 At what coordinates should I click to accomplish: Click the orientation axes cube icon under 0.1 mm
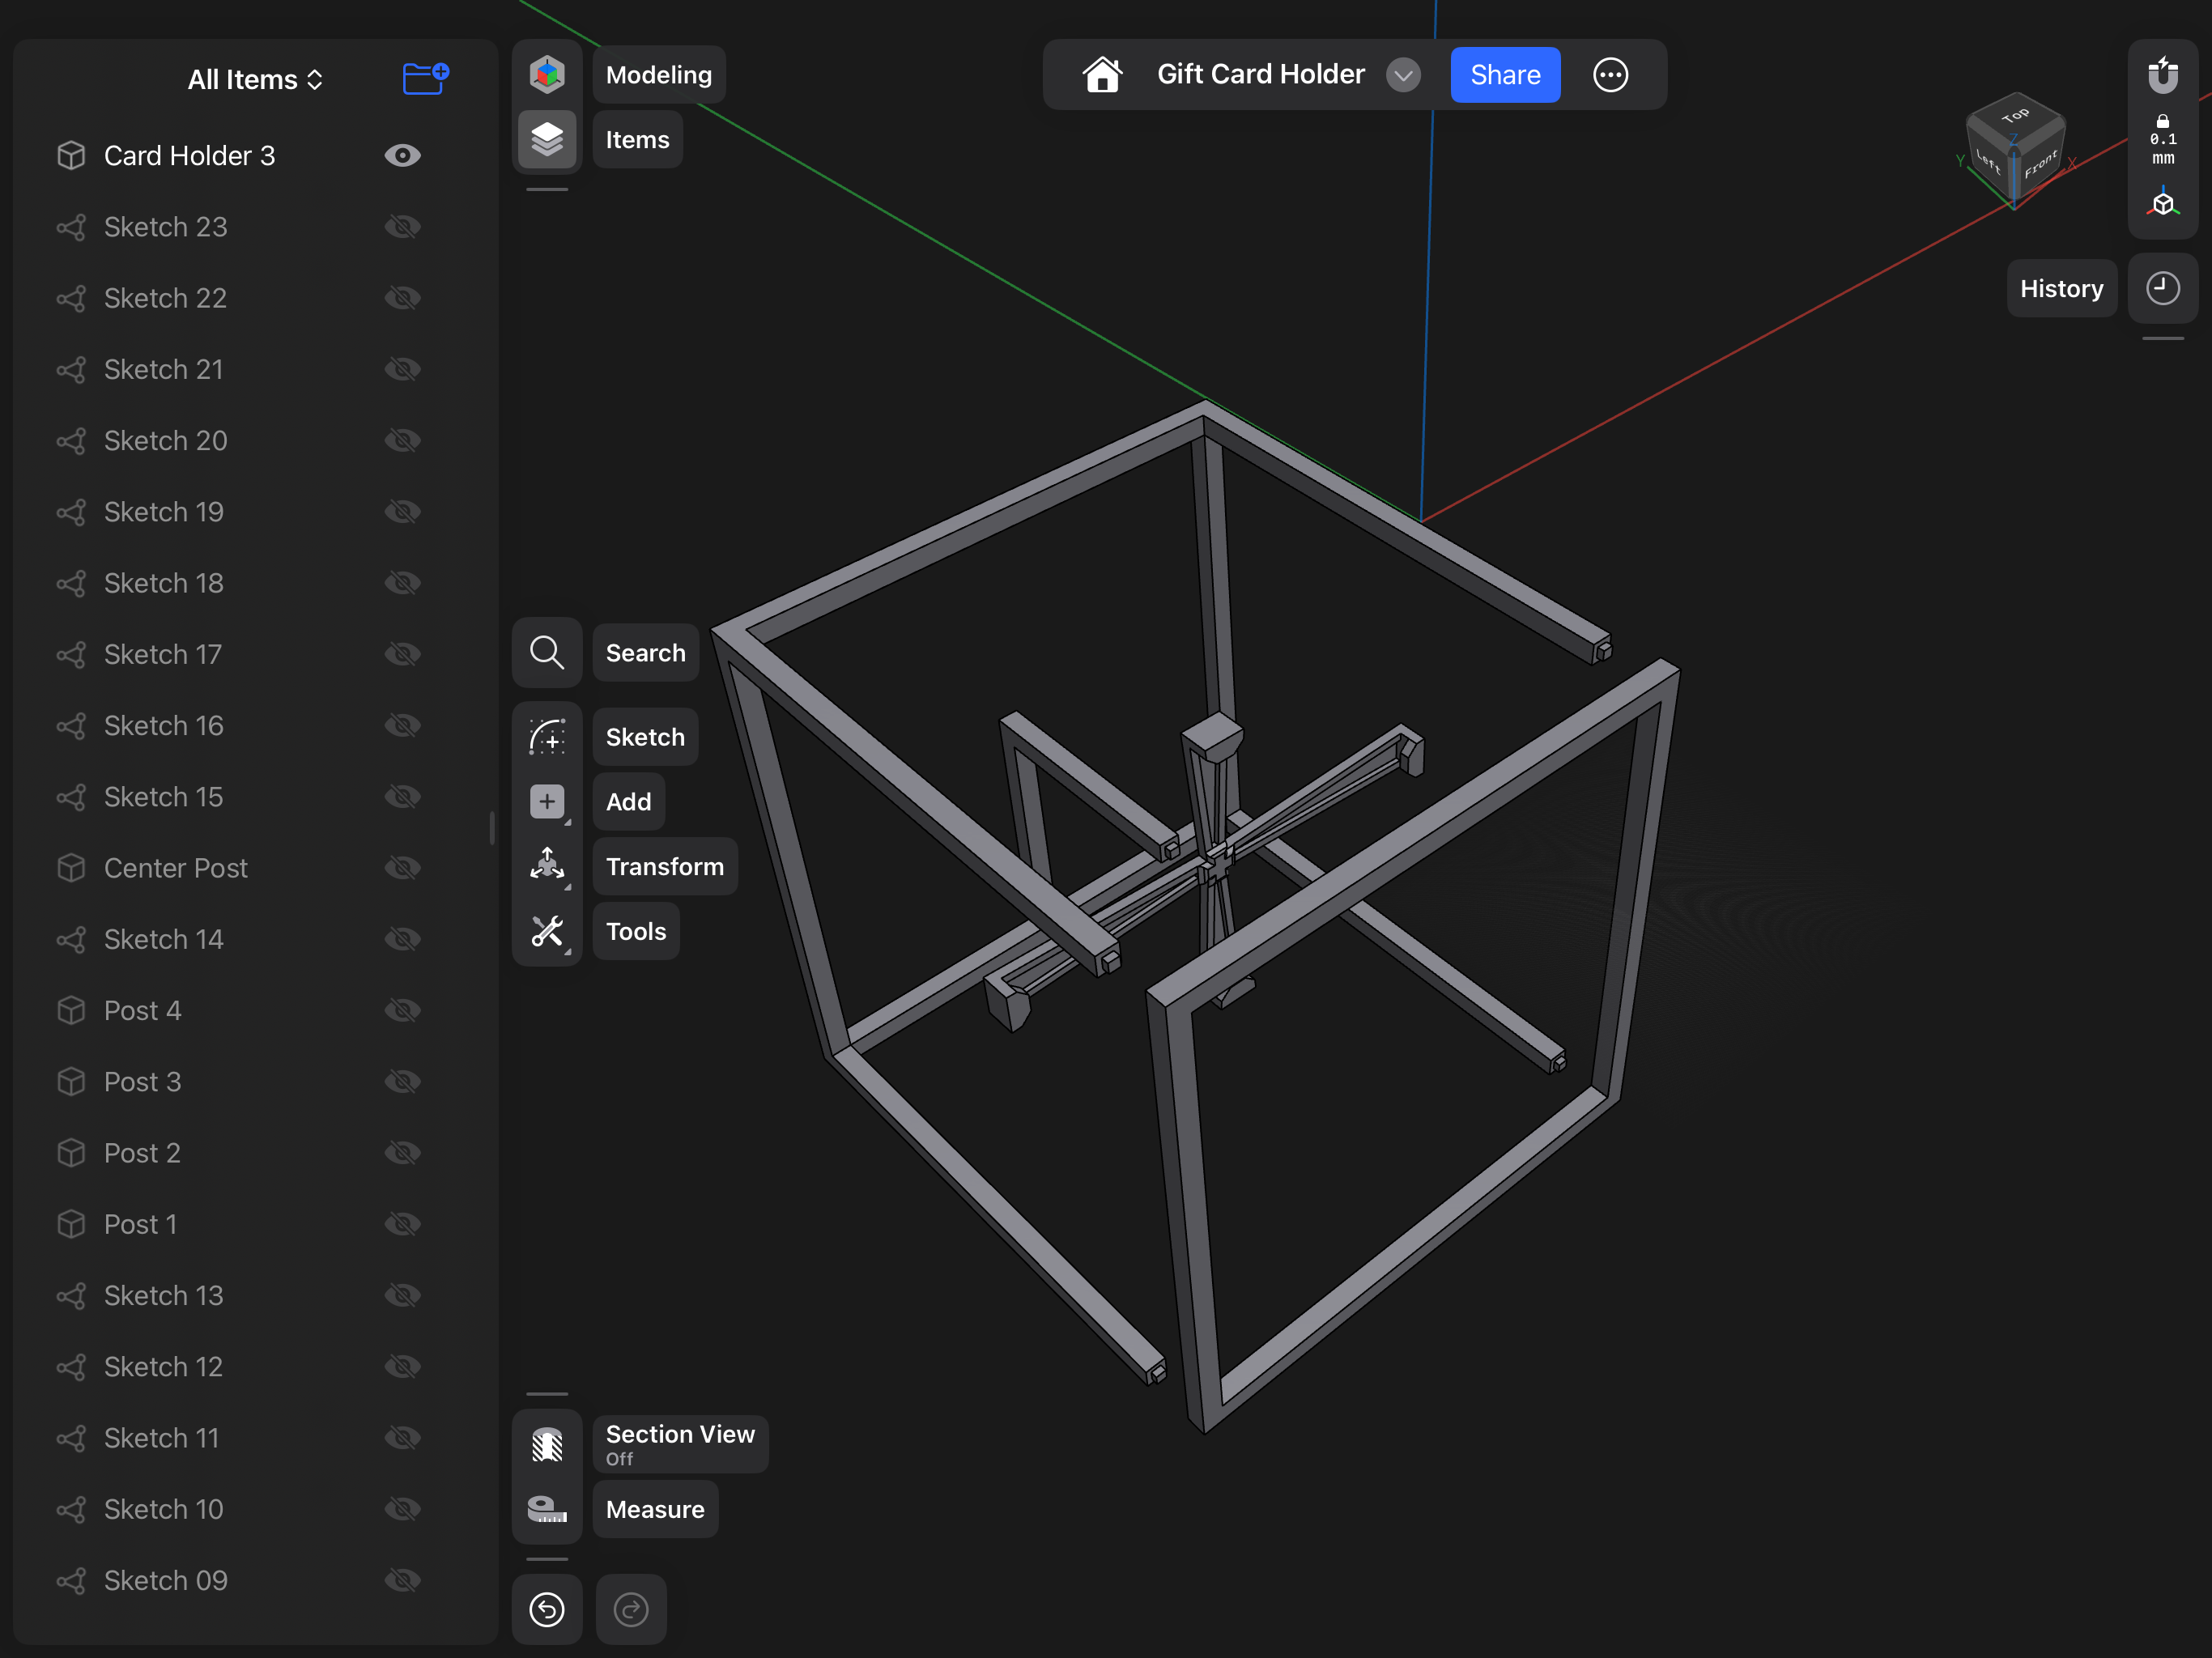[x=2163, y=203]
